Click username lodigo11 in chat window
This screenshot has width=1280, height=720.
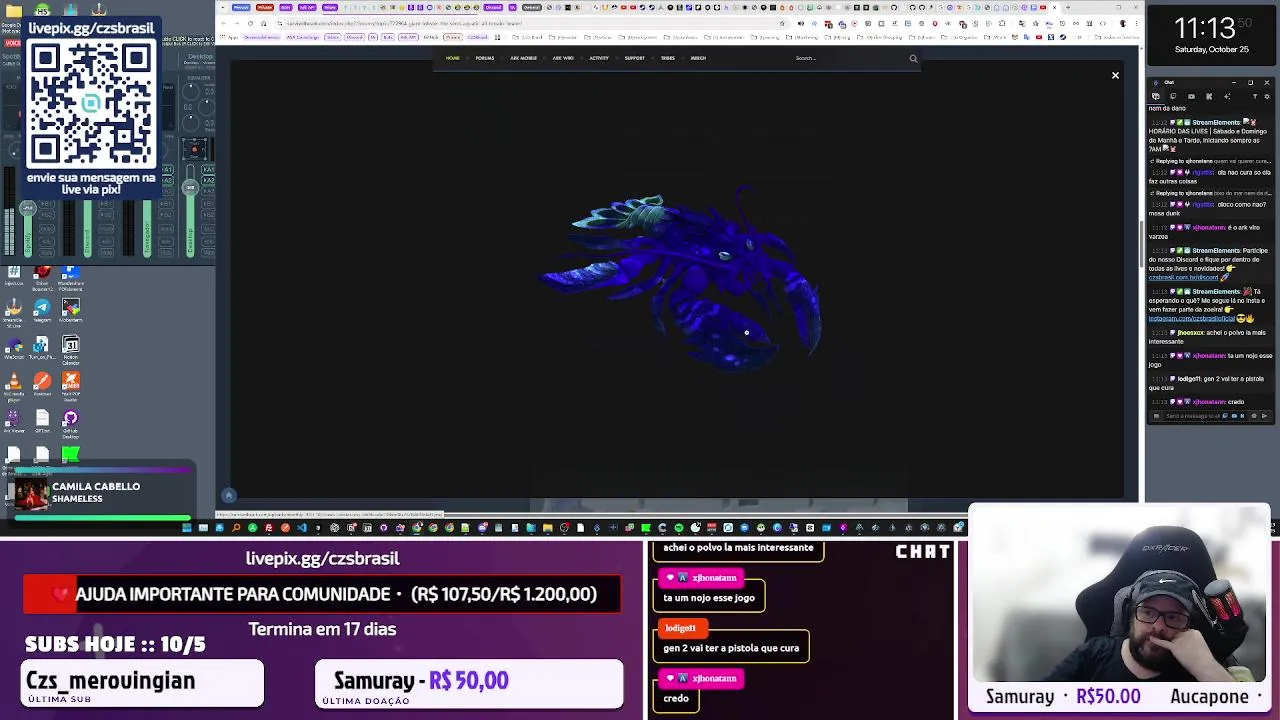click(1189, 379)
